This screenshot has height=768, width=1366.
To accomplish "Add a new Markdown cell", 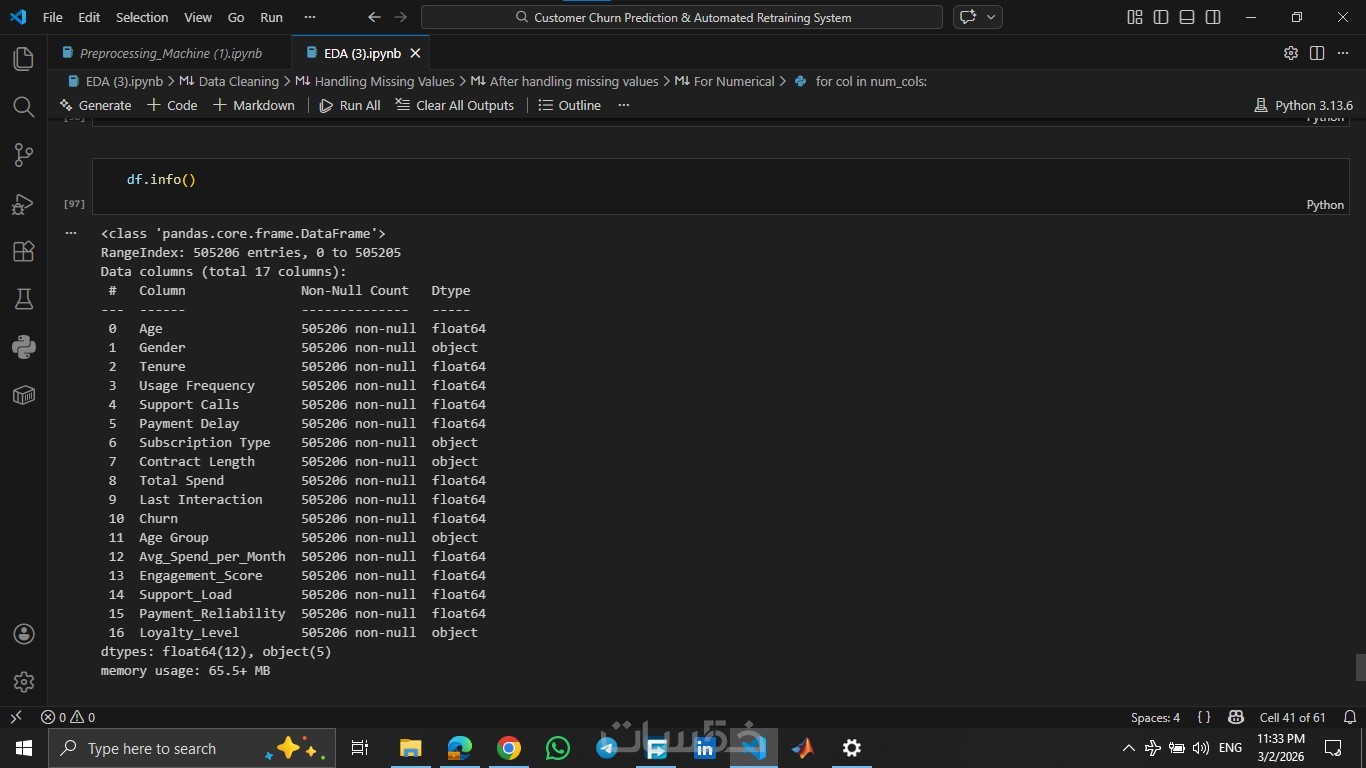I will tap(254, 105).
